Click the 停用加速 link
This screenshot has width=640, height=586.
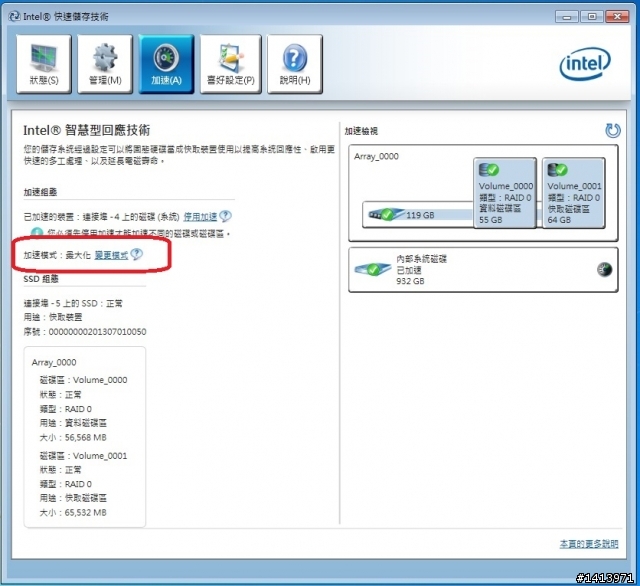[x=200, y=216]
